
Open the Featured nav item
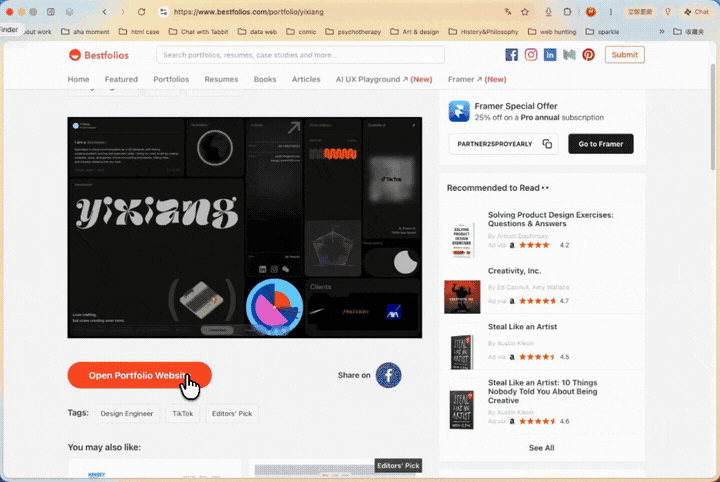[121, 79]
